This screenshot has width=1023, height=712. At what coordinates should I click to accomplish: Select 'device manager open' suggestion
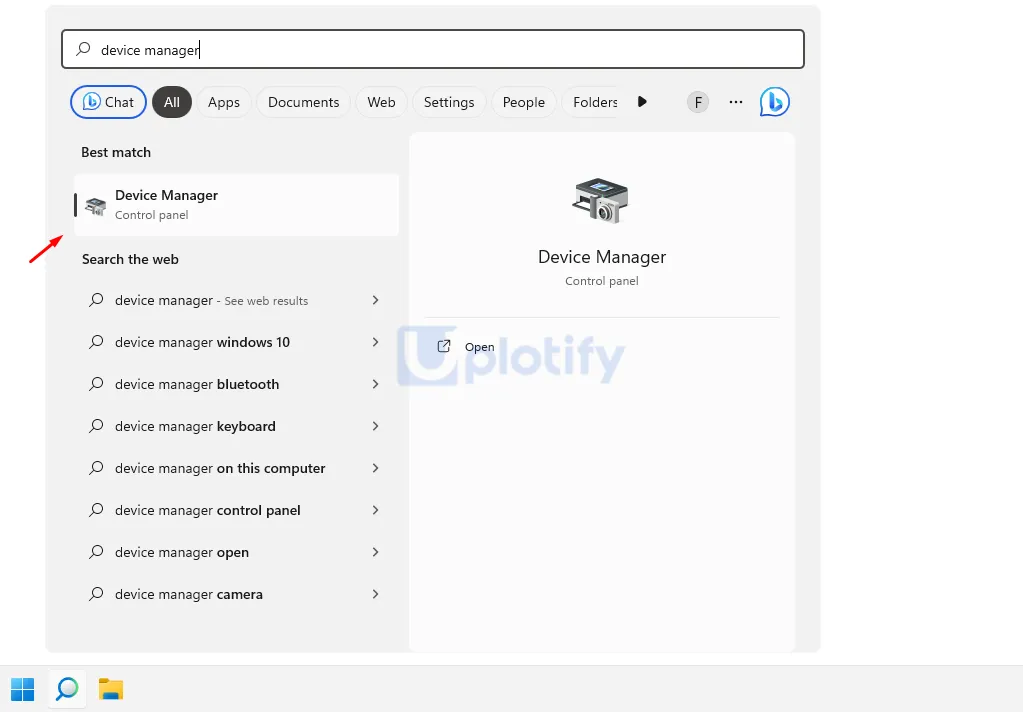(x=234, y=552)
